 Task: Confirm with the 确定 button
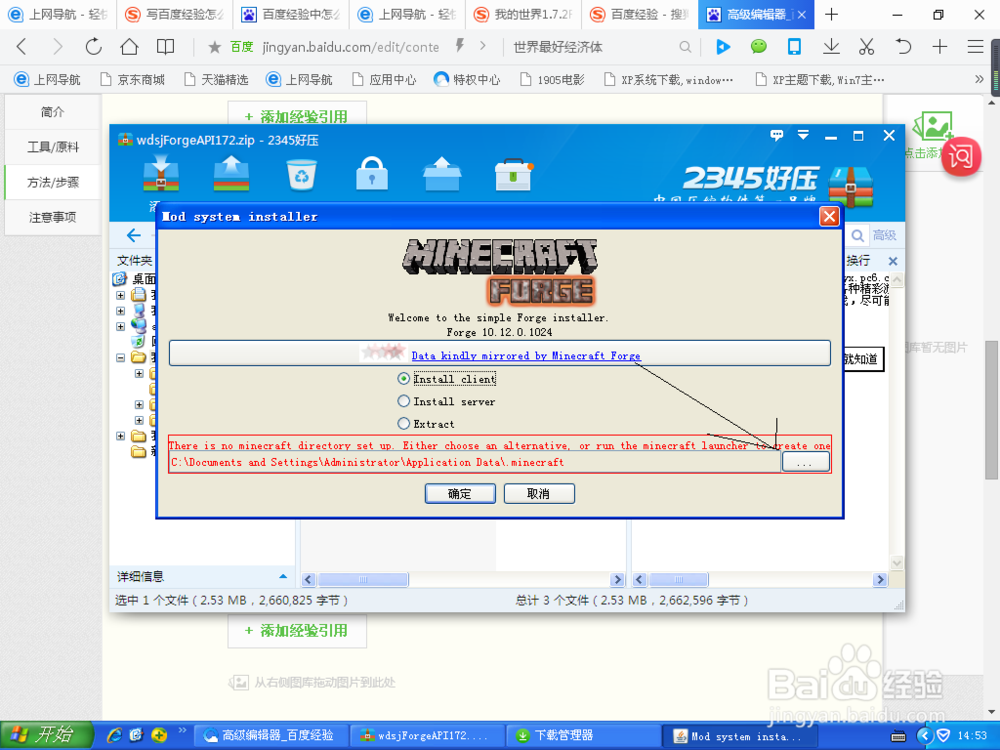[460, 494]
